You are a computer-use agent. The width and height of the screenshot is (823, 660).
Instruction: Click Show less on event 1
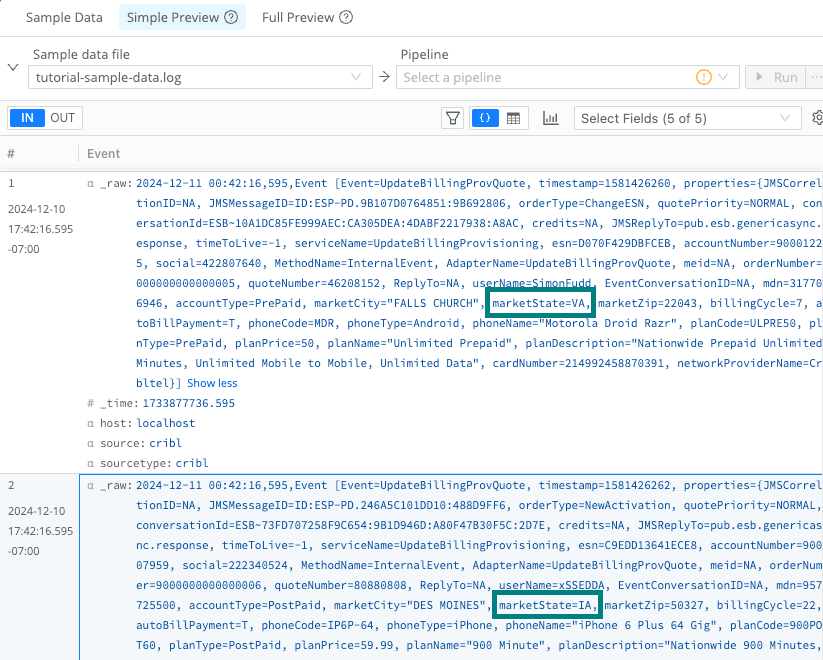212,383
